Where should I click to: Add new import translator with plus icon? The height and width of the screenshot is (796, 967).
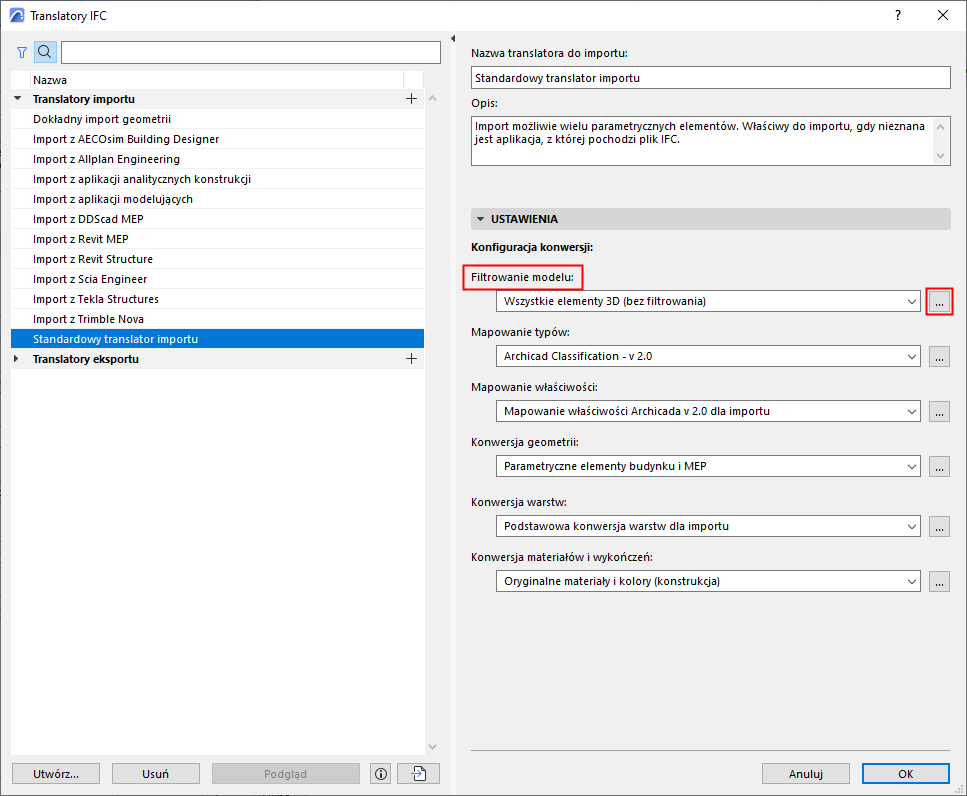(x=411, y=99)
